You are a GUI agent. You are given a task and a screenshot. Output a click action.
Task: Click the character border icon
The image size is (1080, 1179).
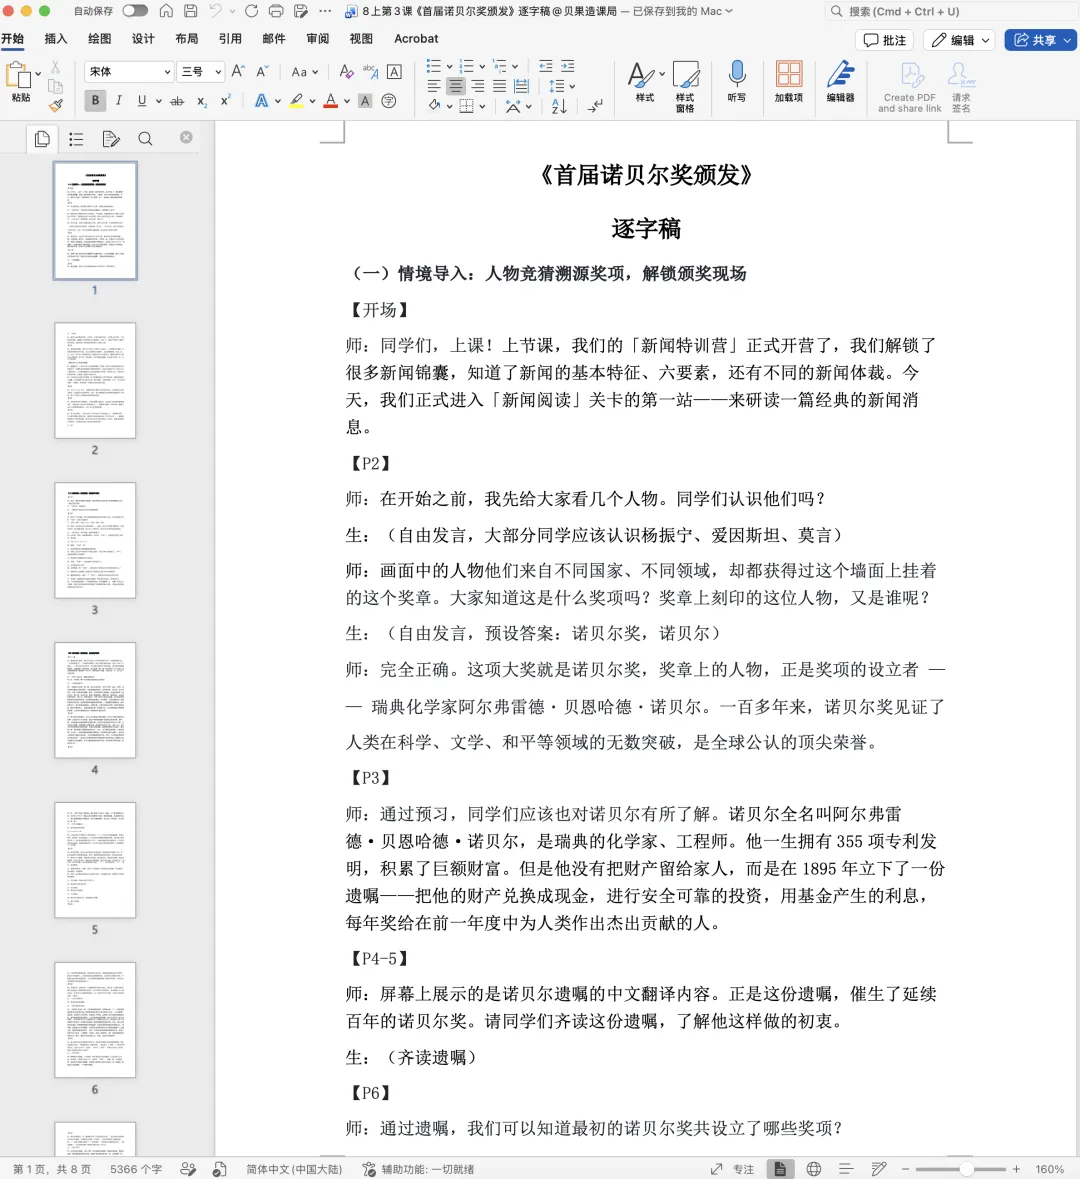coord(394,71)
